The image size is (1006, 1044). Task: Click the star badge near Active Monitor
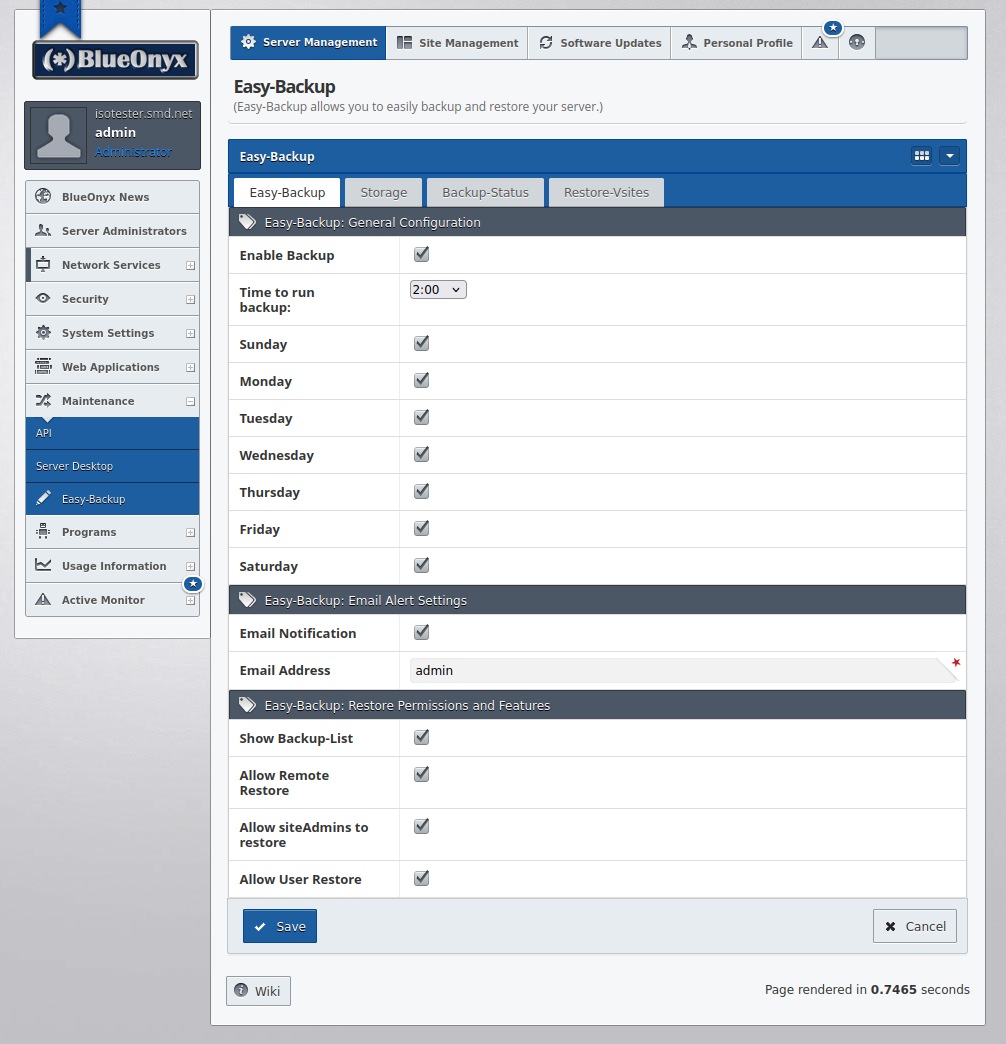(x=193, y=584)
